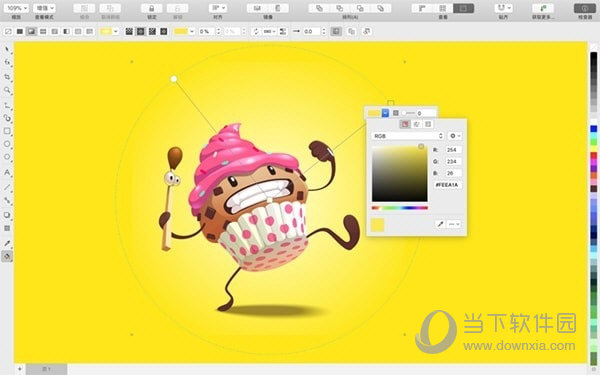Click the copy fill properties icon

point(352,31)
